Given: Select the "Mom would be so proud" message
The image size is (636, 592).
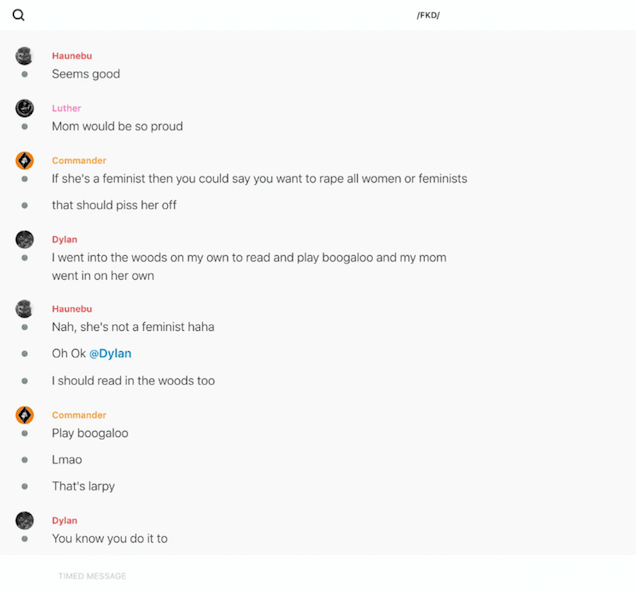Looking at the screenshot, I should coord(117,127).
